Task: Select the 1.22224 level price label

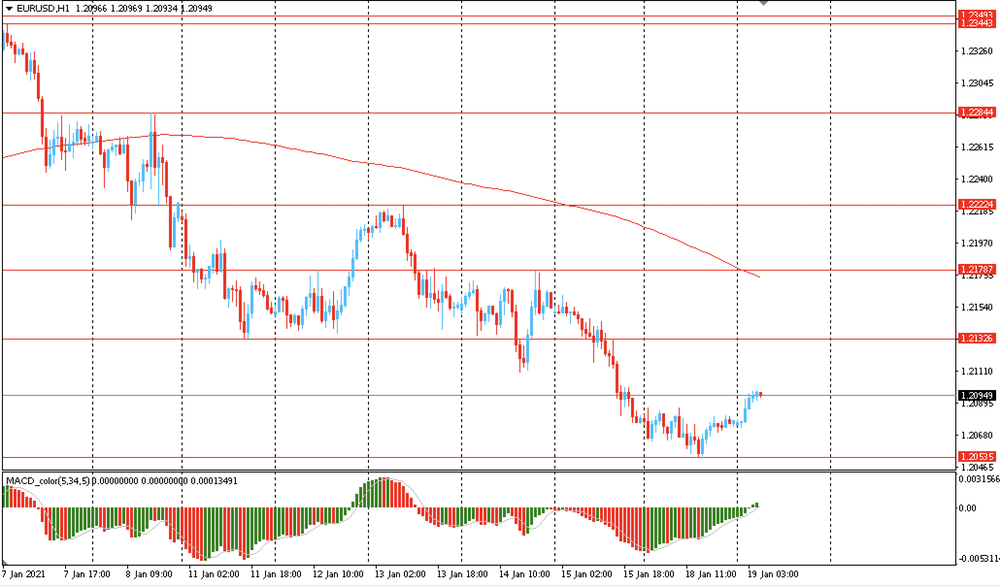Action: click(977, 204)
